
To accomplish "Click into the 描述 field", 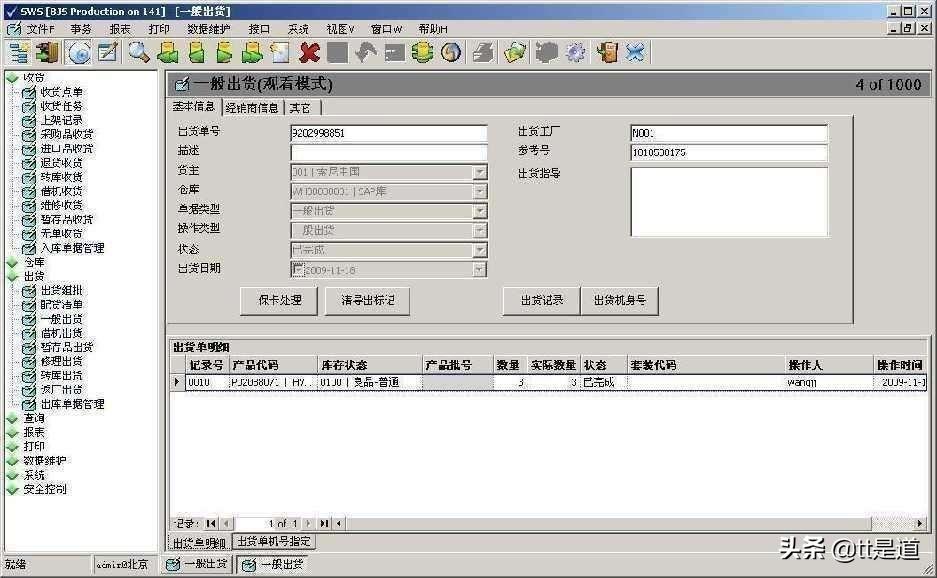I will (388, 152).
